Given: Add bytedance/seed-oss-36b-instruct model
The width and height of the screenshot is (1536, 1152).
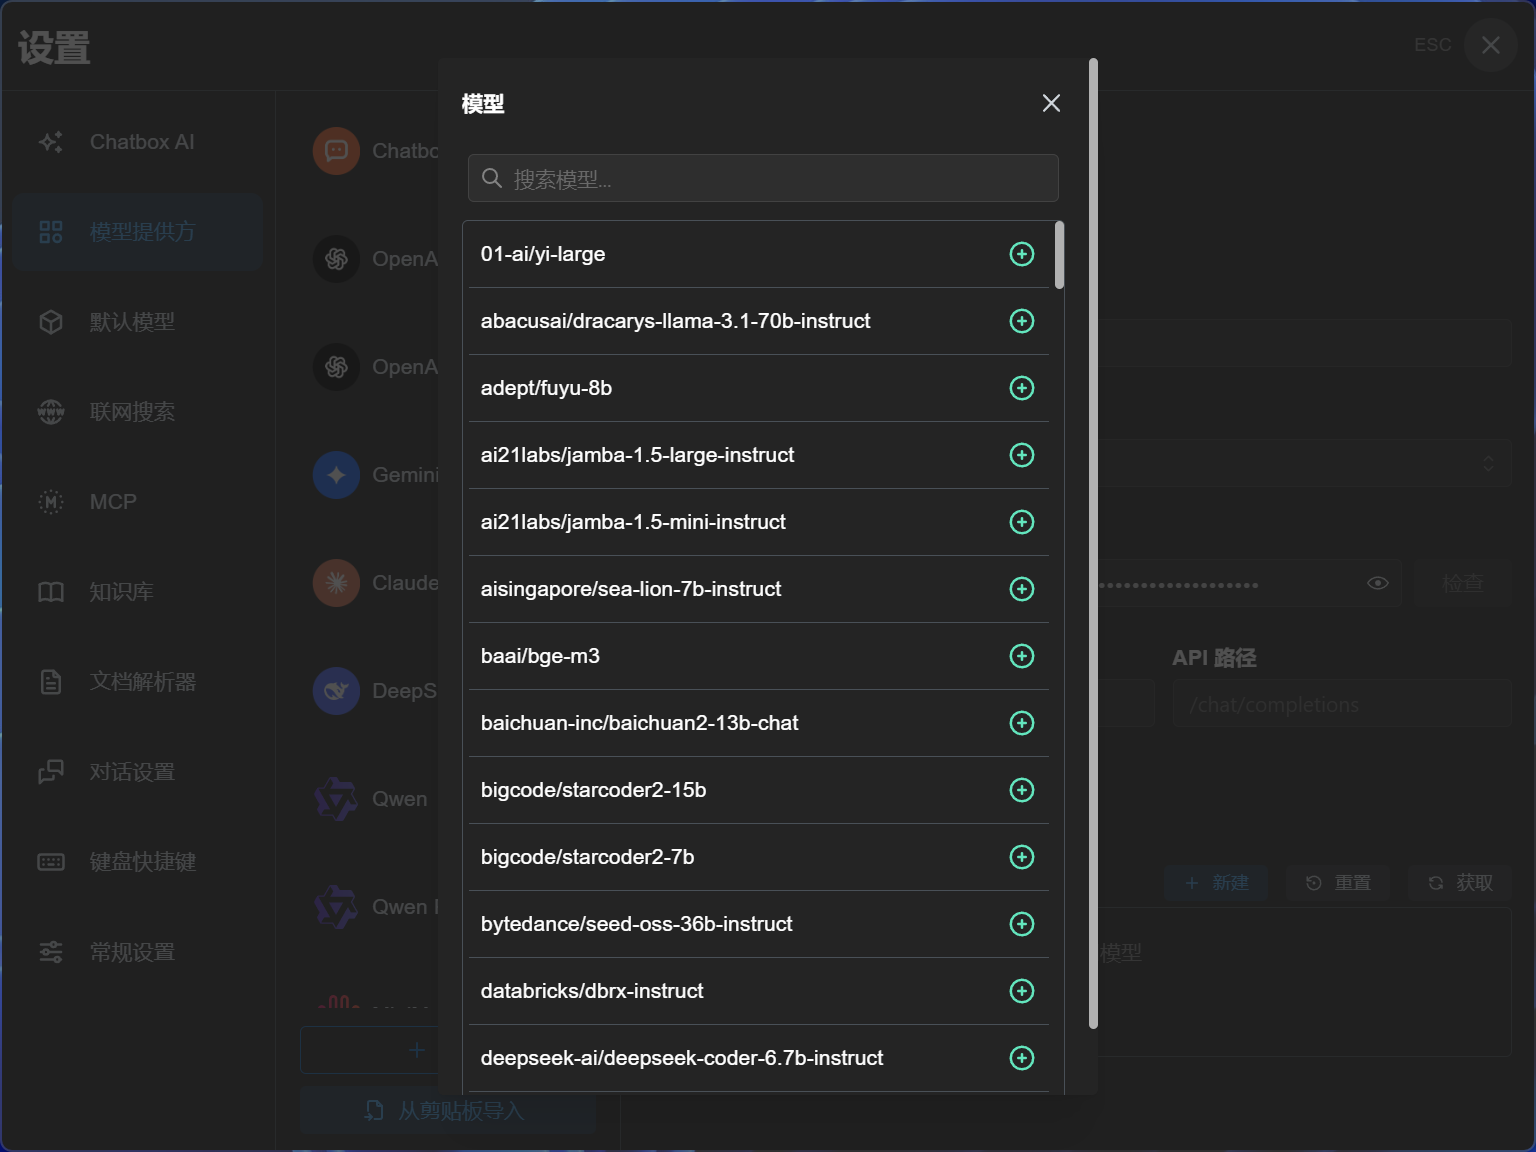Looking at the screenshot, I should pyautogui.click(x=1021, y=924).
